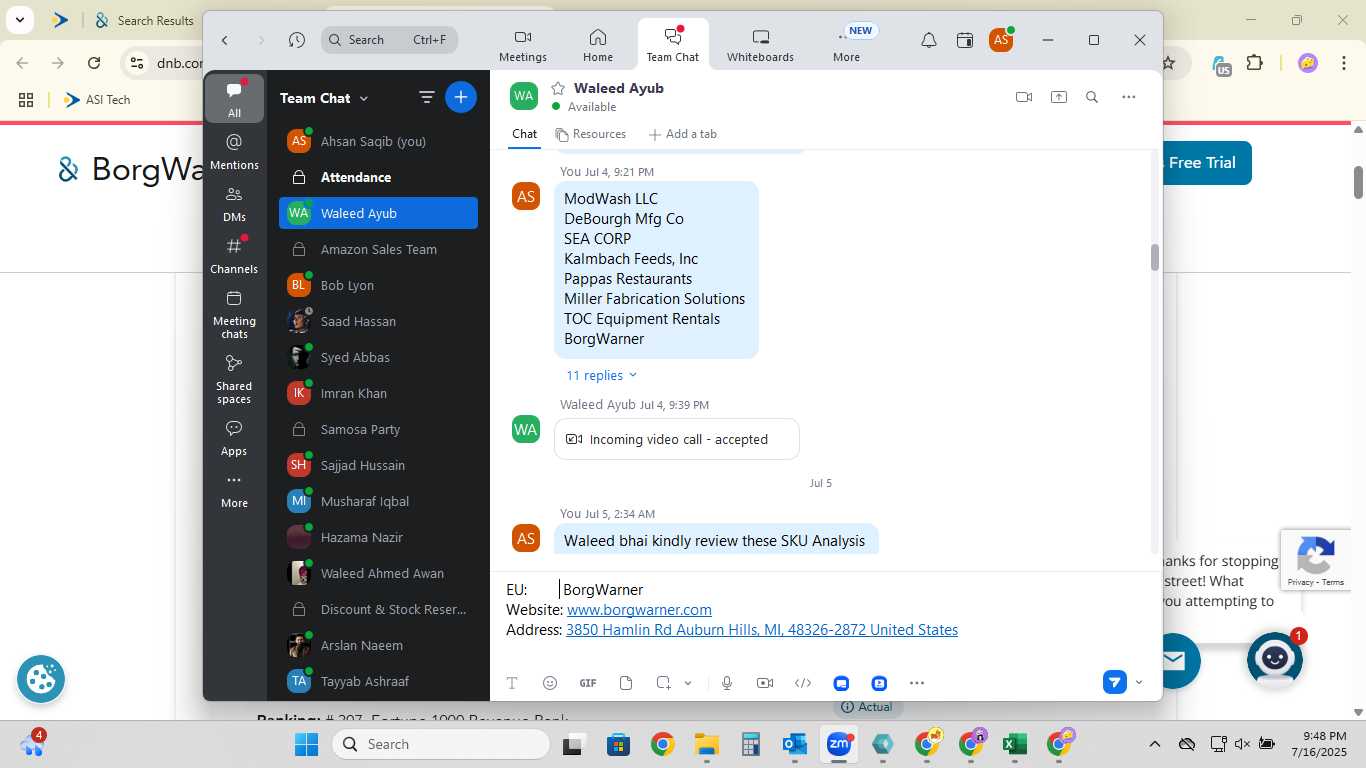This screenshot has height=768, width=1366.
Task: Click the notifications bell icon
Action: click(x=929, y=40)
